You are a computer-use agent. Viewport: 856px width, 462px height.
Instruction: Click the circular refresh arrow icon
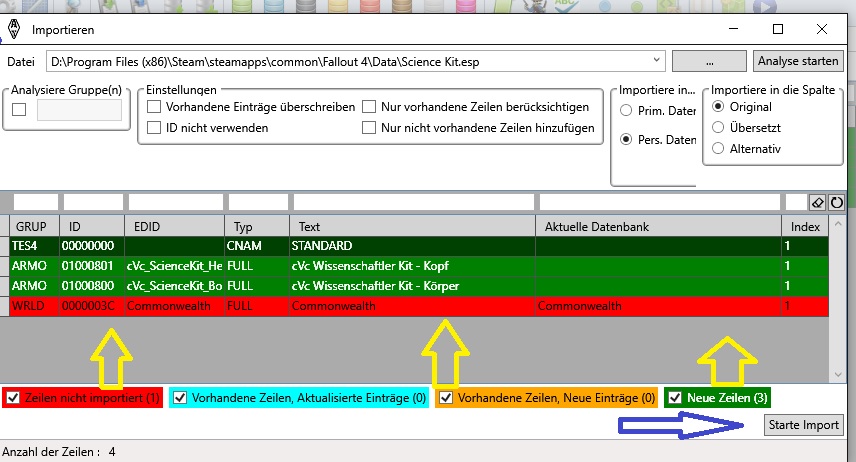click(x=836, y=203)
